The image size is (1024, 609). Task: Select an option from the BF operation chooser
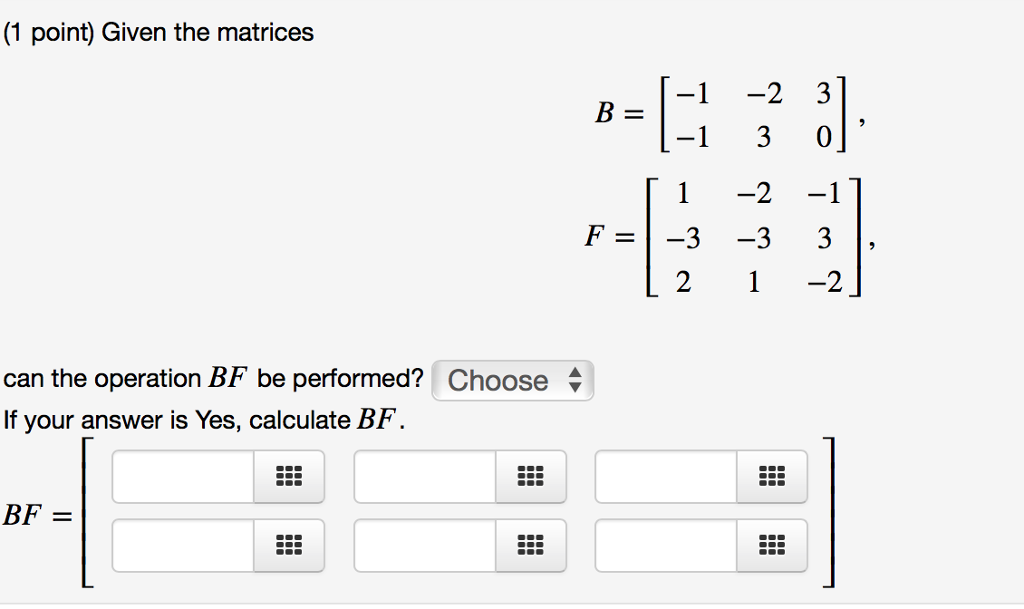512,381
